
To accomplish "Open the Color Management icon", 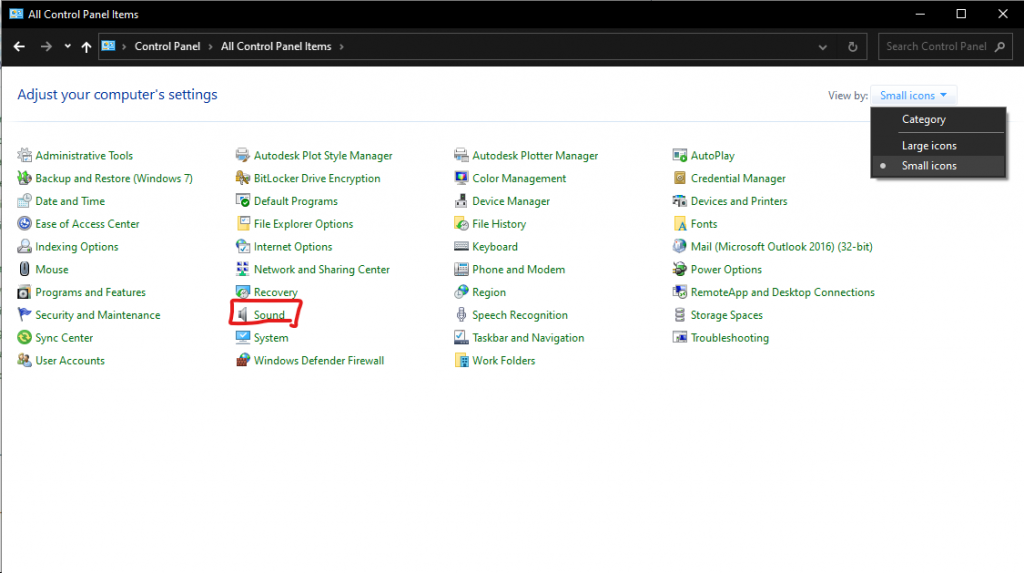I will click(461, 178).
